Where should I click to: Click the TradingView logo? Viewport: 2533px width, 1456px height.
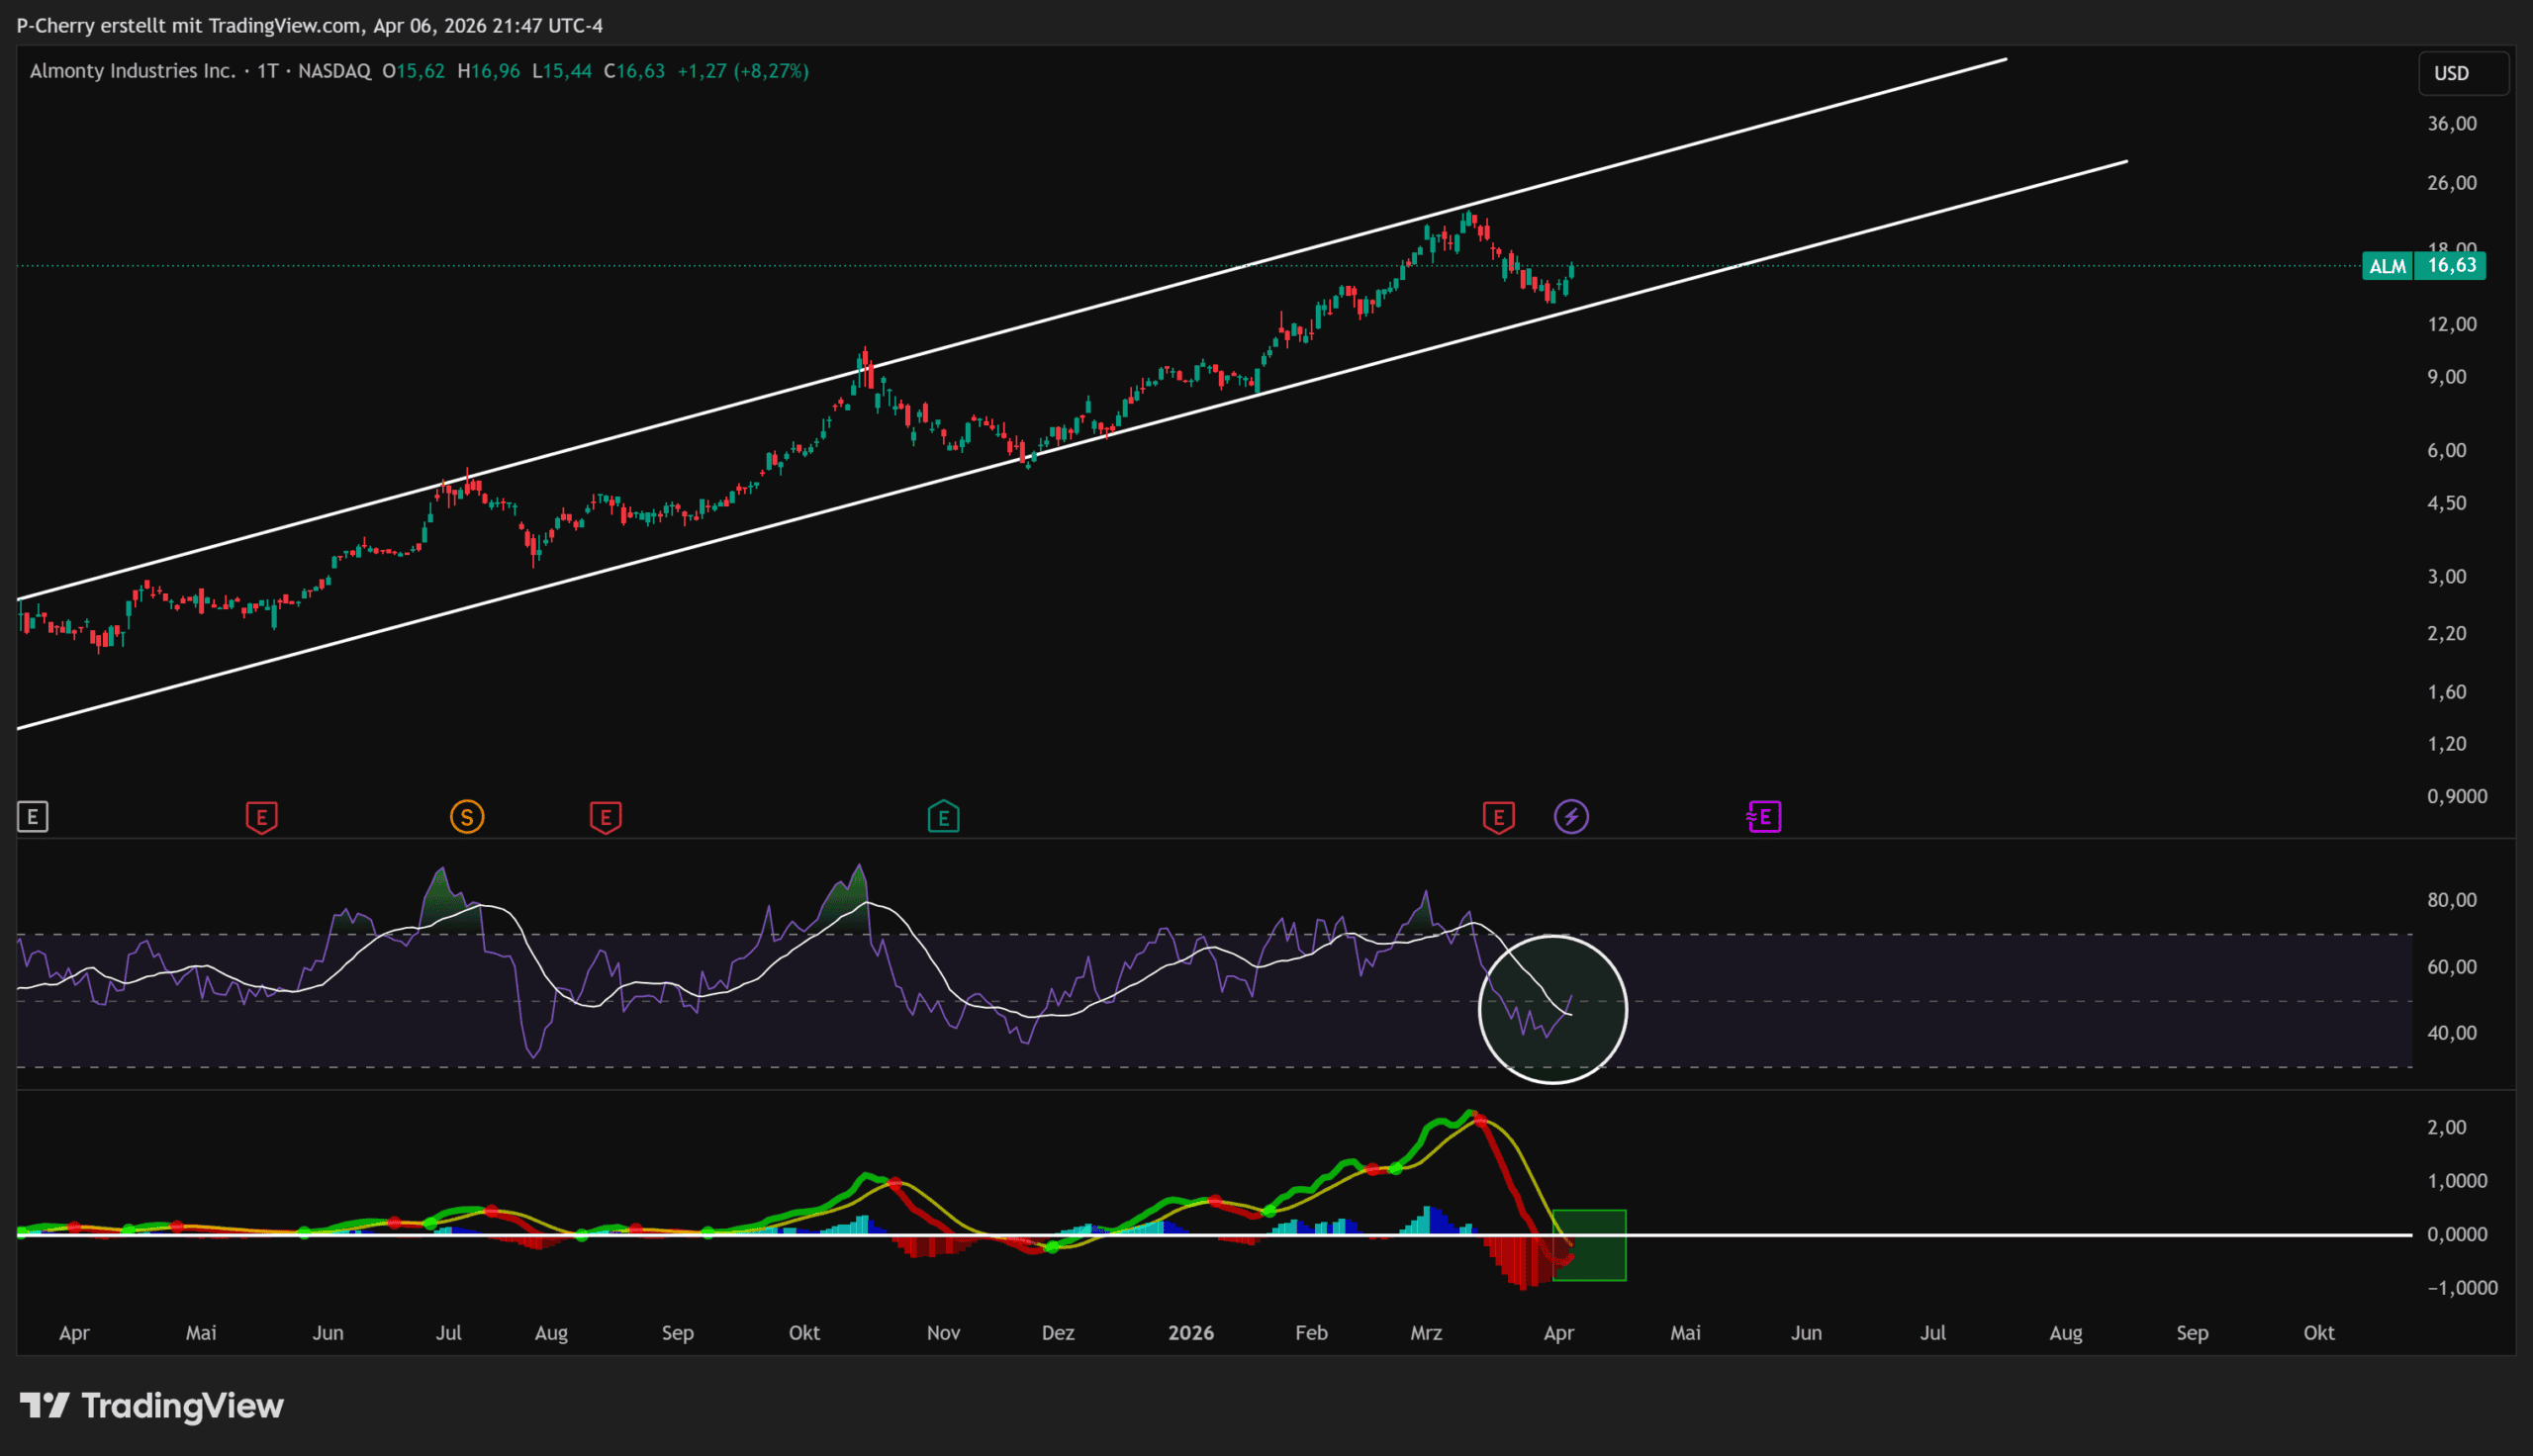coord(152,1406)
